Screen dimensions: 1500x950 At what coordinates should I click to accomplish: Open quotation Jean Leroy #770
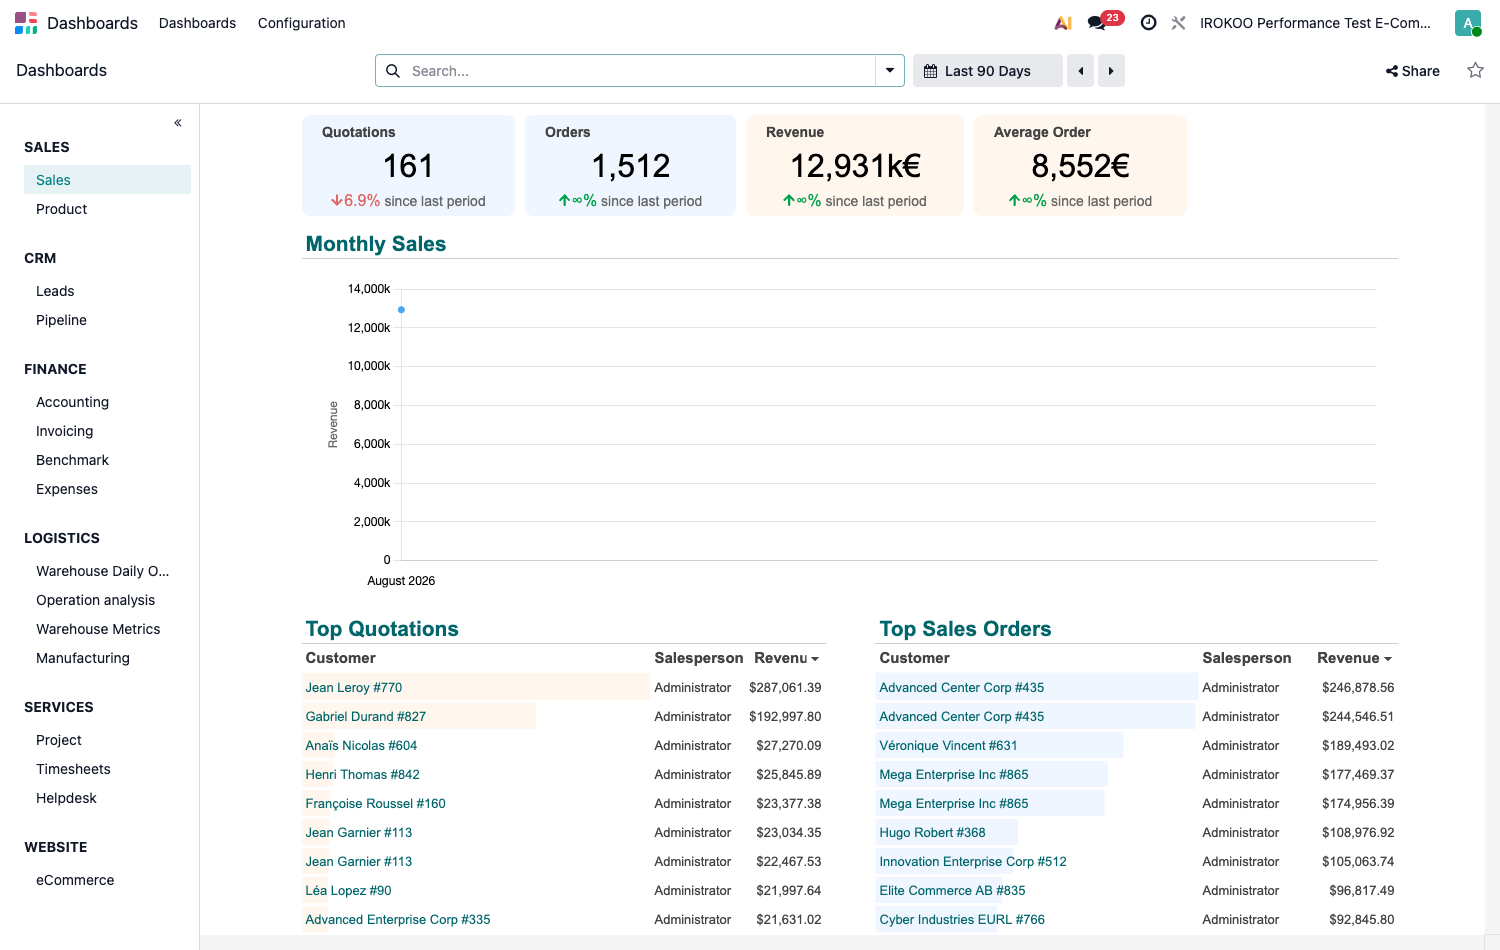pos(354,687)
